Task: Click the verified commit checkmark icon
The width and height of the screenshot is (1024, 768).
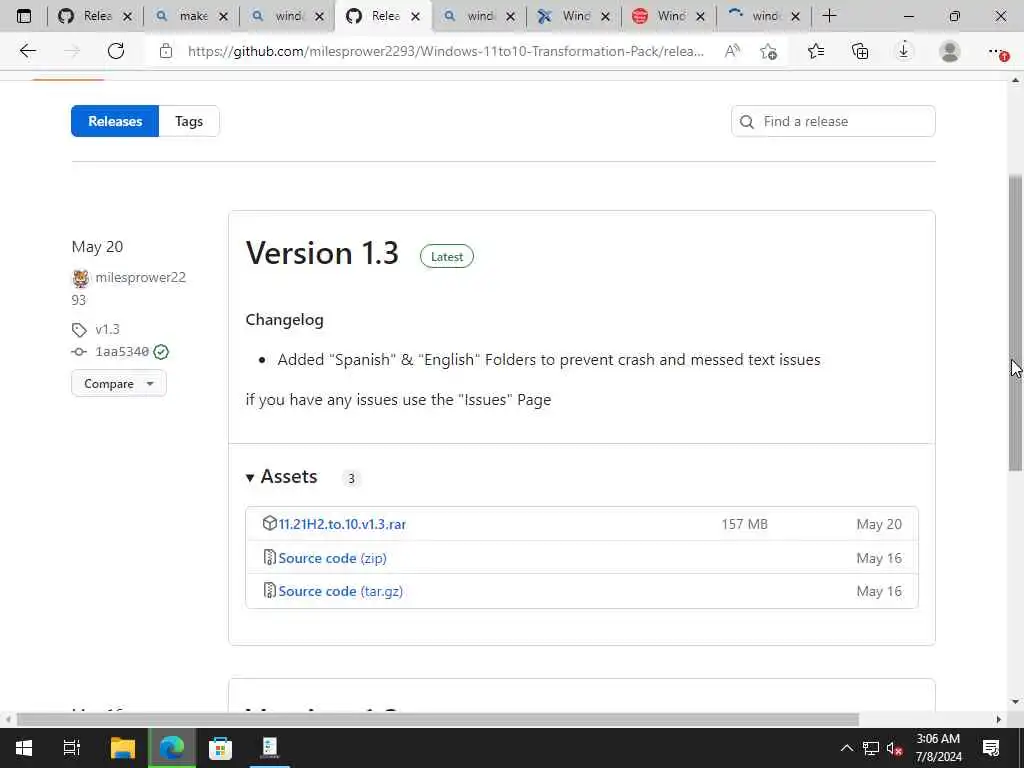Action: click(x=161, y=352)
